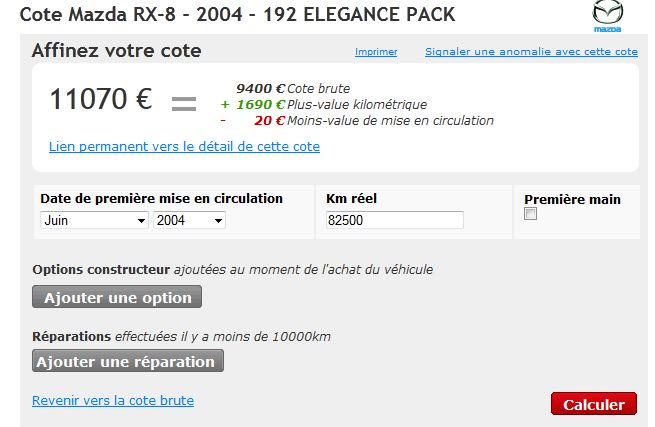
Task: Expand the Juin month dropdown
Action: (95, 221)
